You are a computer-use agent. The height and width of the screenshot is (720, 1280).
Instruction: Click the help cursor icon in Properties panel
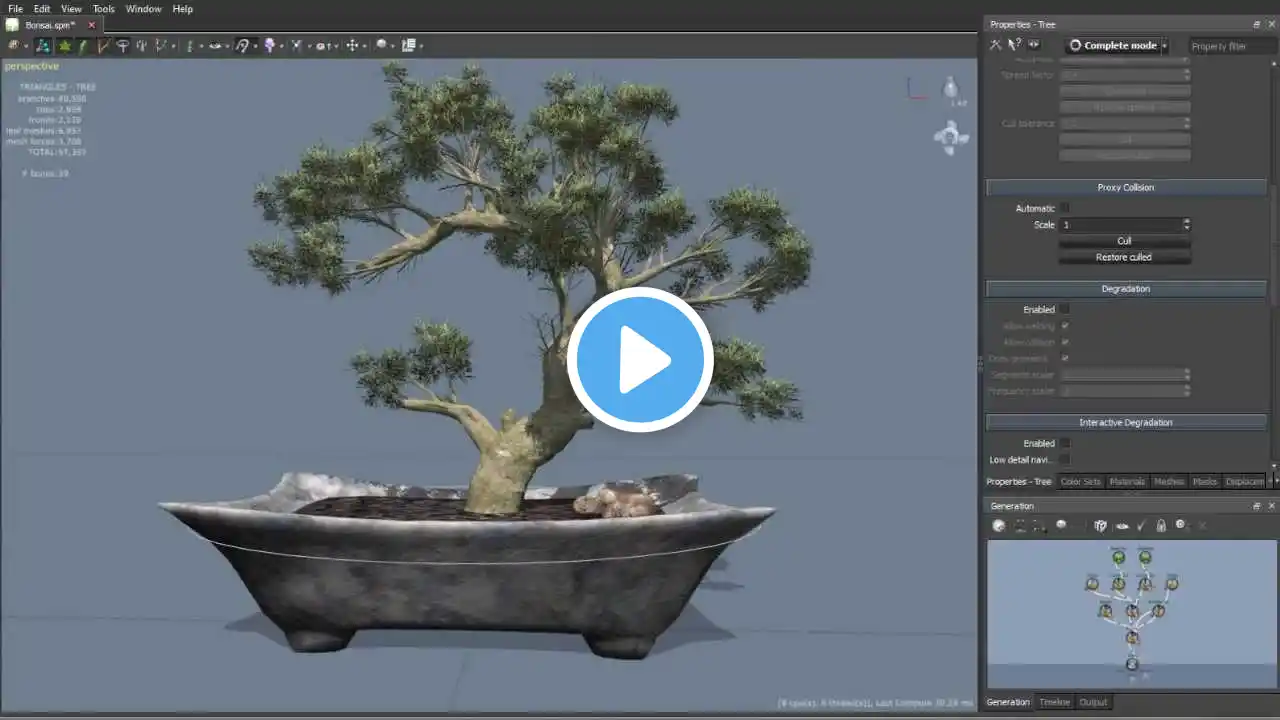1014,45
